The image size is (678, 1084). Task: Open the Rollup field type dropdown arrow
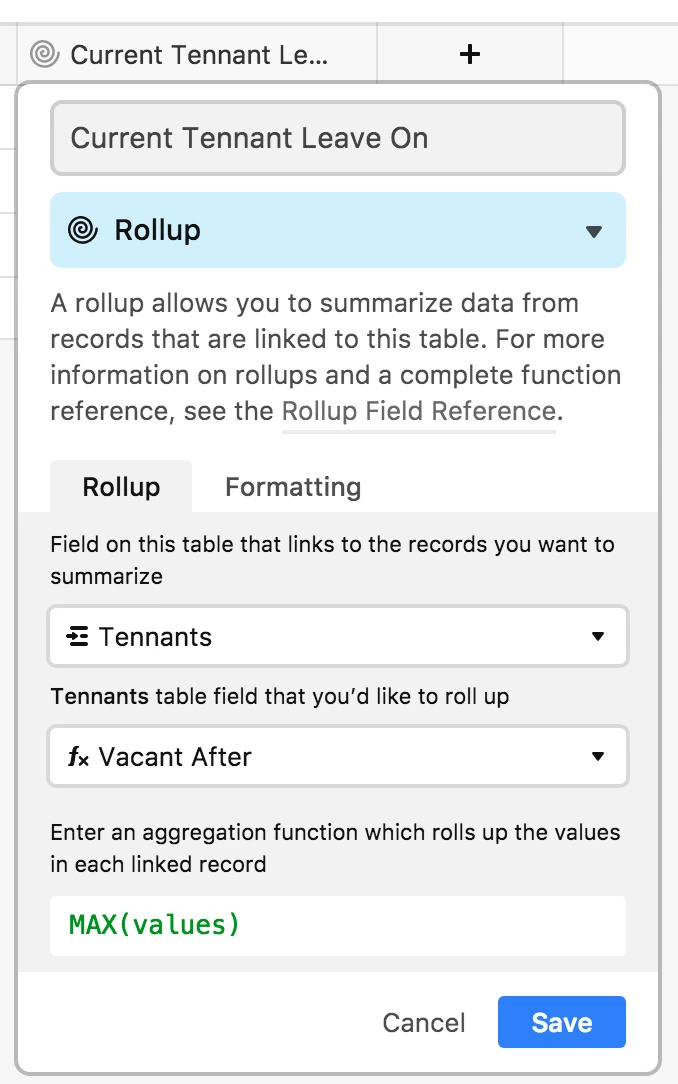click(x=594, y=231)
